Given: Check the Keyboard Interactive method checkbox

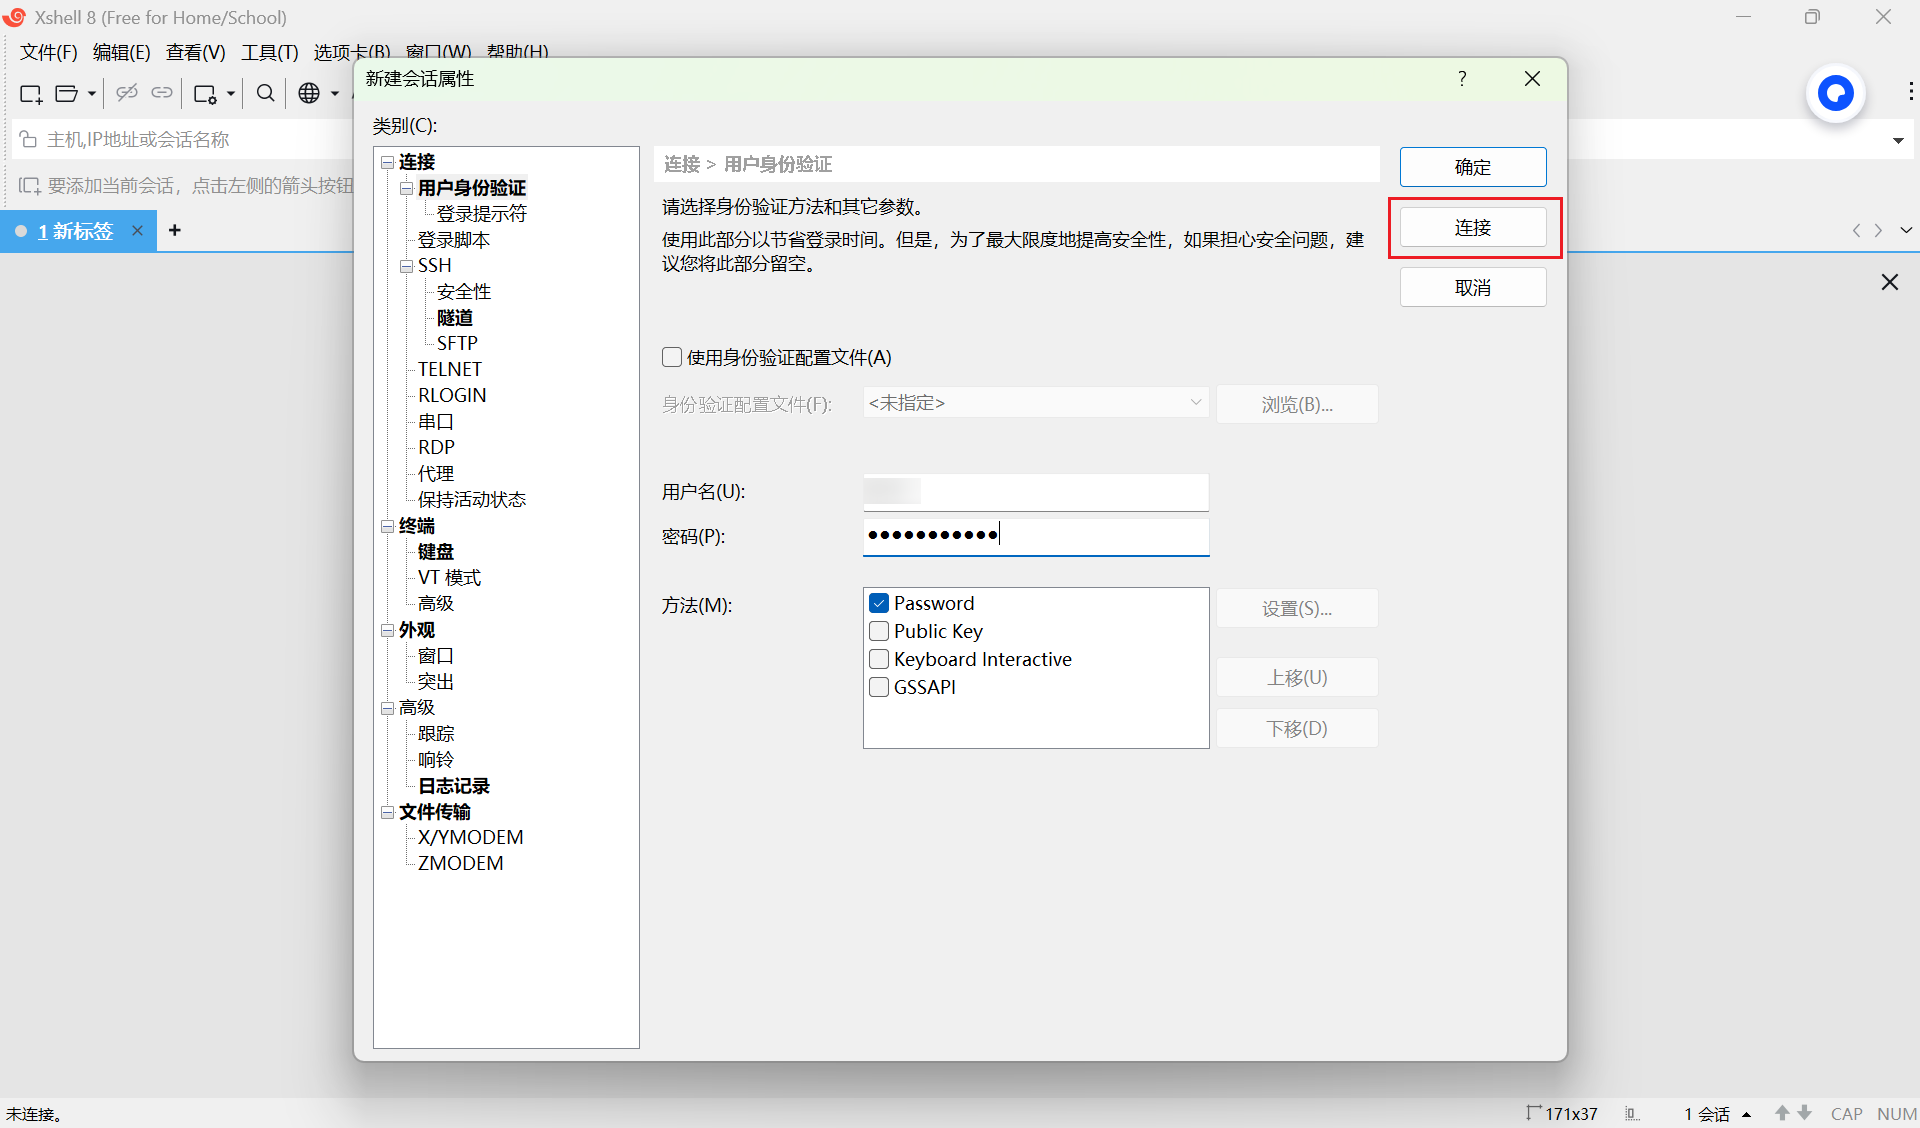Looking at the screenshot, I should tap(879, 659).
